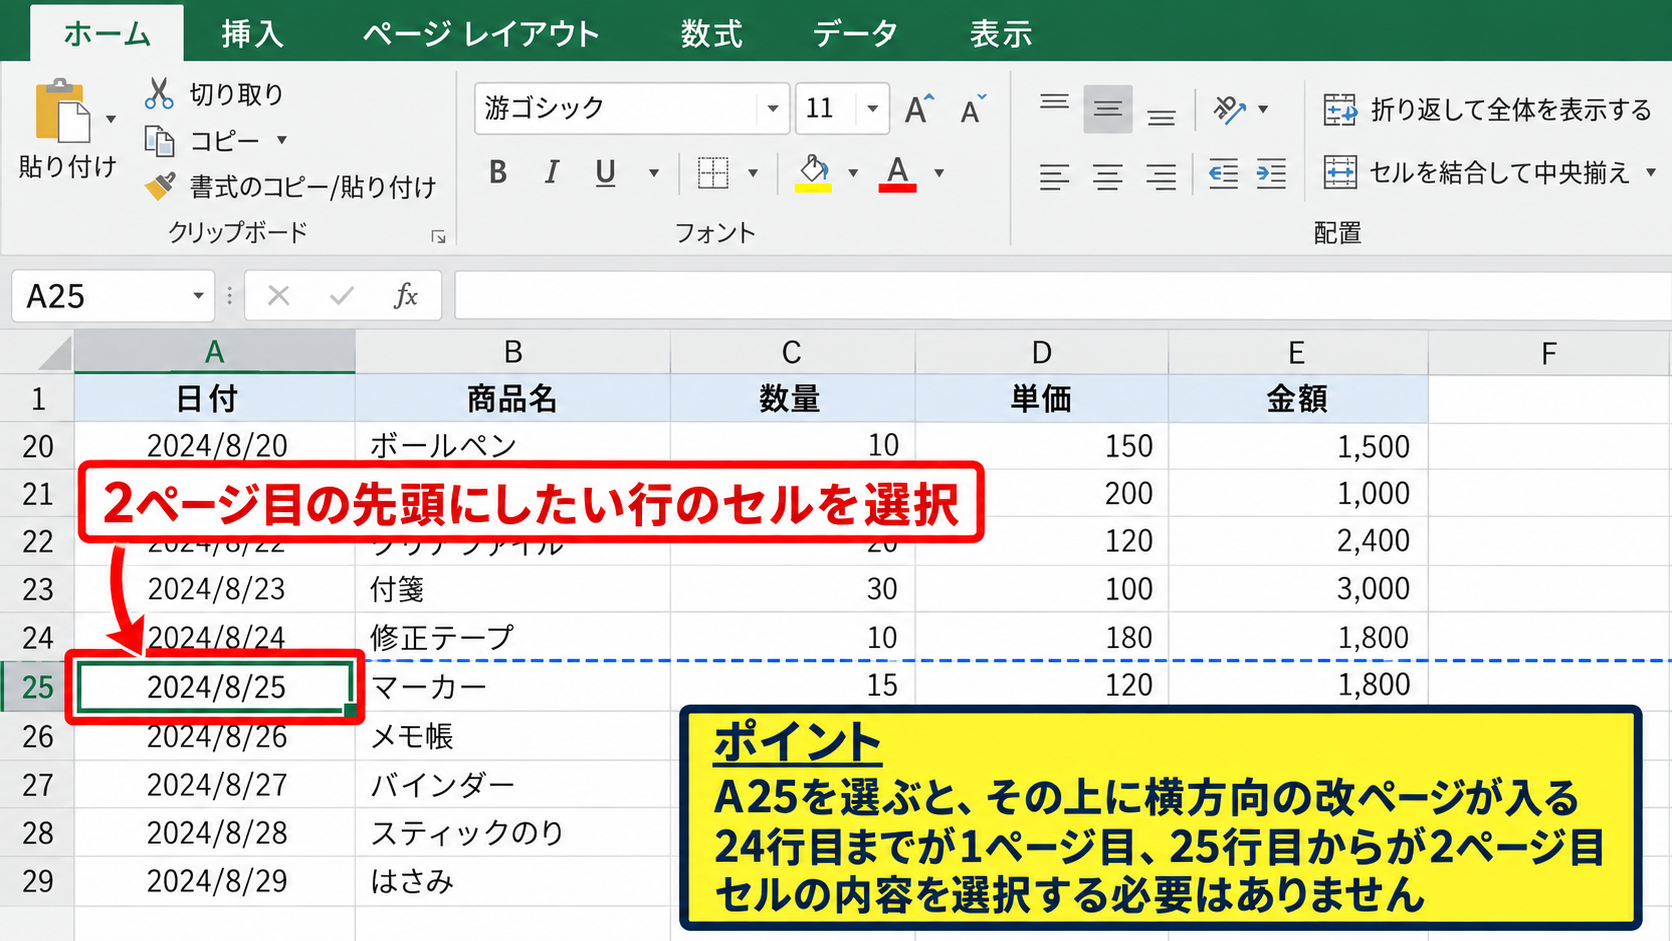
Task: Open the merge cells dropdown arrow
Action: (x=1650, y=172)
